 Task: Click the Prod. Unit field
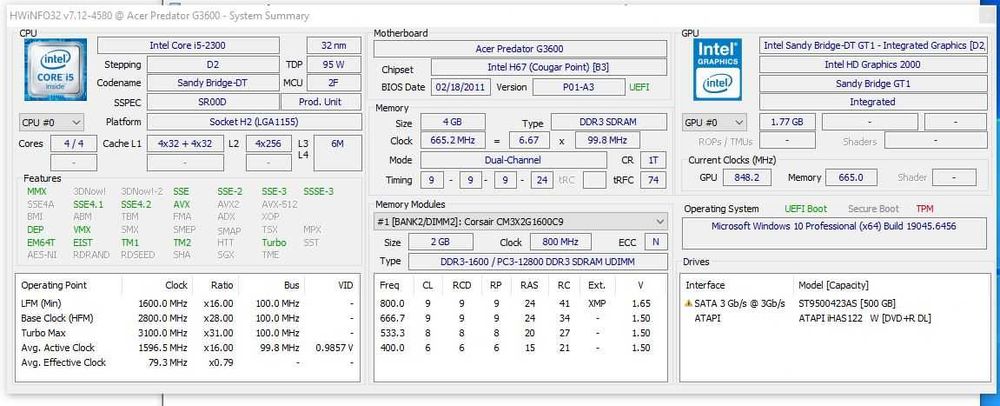coord(321,102)
